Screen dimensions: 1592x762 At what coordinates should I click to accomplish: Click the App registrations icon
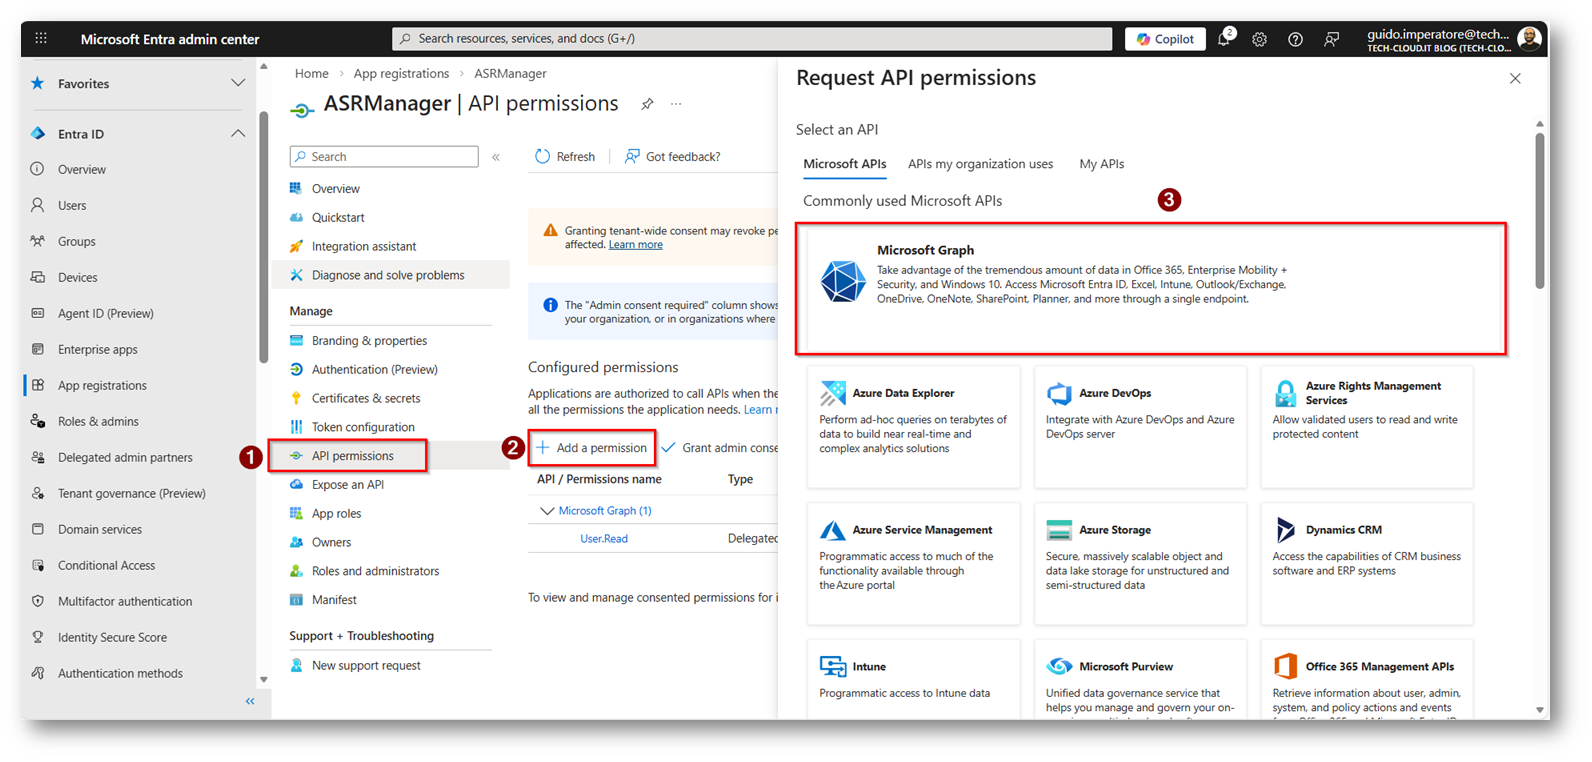[38, 385]
